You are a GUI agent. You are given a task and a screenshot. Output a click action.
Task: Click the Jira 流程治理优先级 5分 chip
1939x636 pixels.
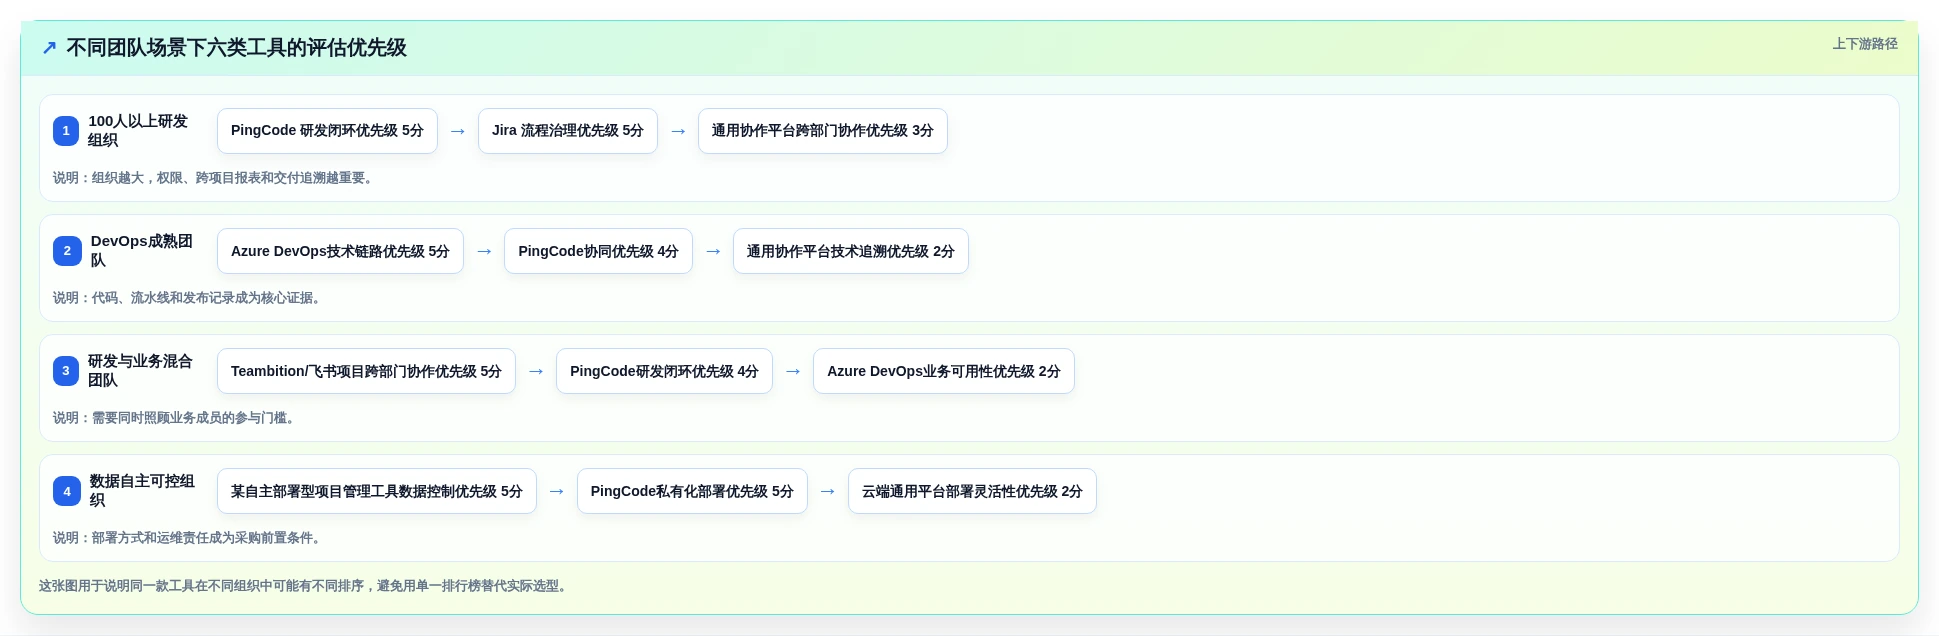(568, 131)
